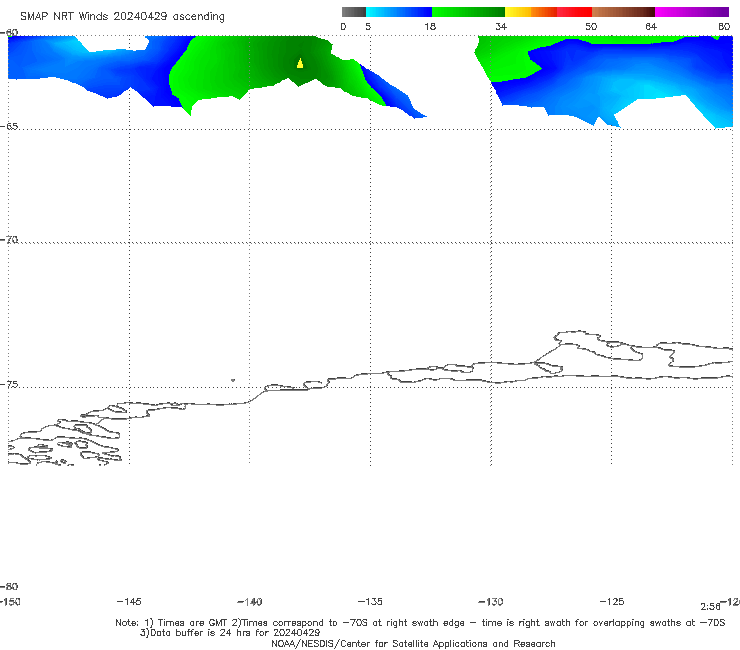This screenshot has height=650, width=740.
Task: Pick the red segment of the color bar
Action: click(x=574, y=12)
